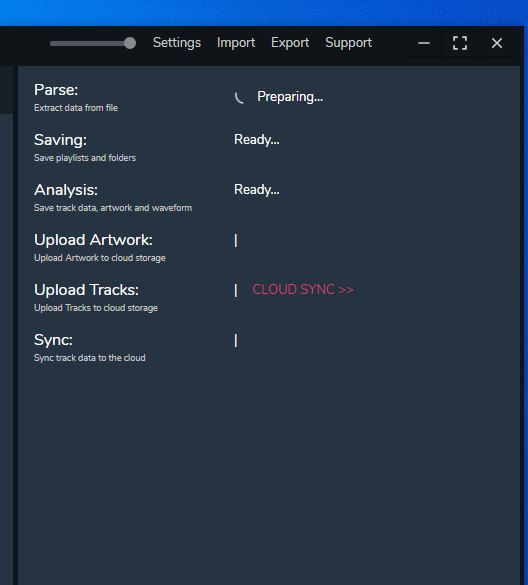Click the Parse: step heading
Image resolution: width=528 pixels, height=585 pixels.
[56, 90]
